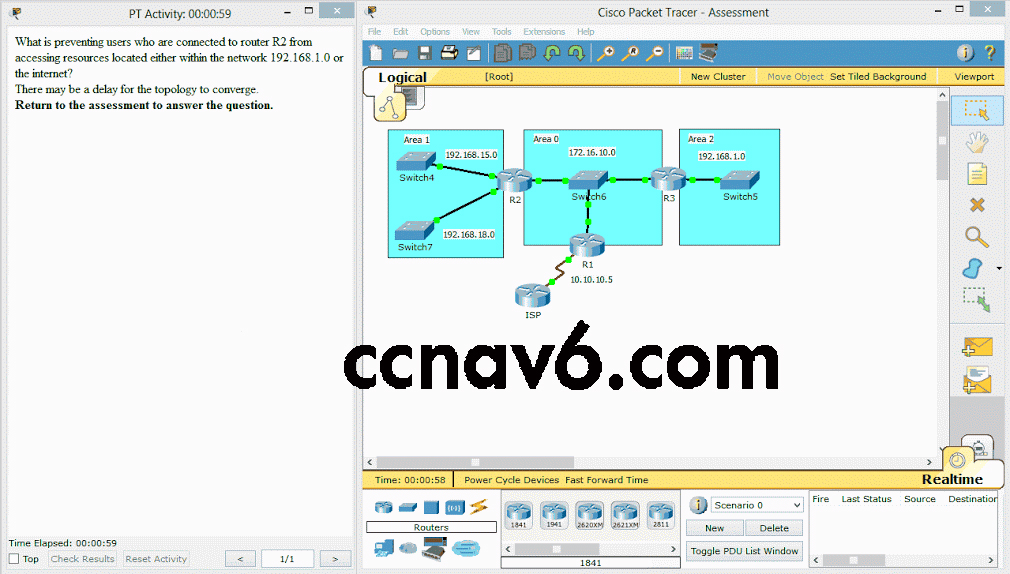
Task: Pick the 1941 router model
Action: tap(554, 515)
